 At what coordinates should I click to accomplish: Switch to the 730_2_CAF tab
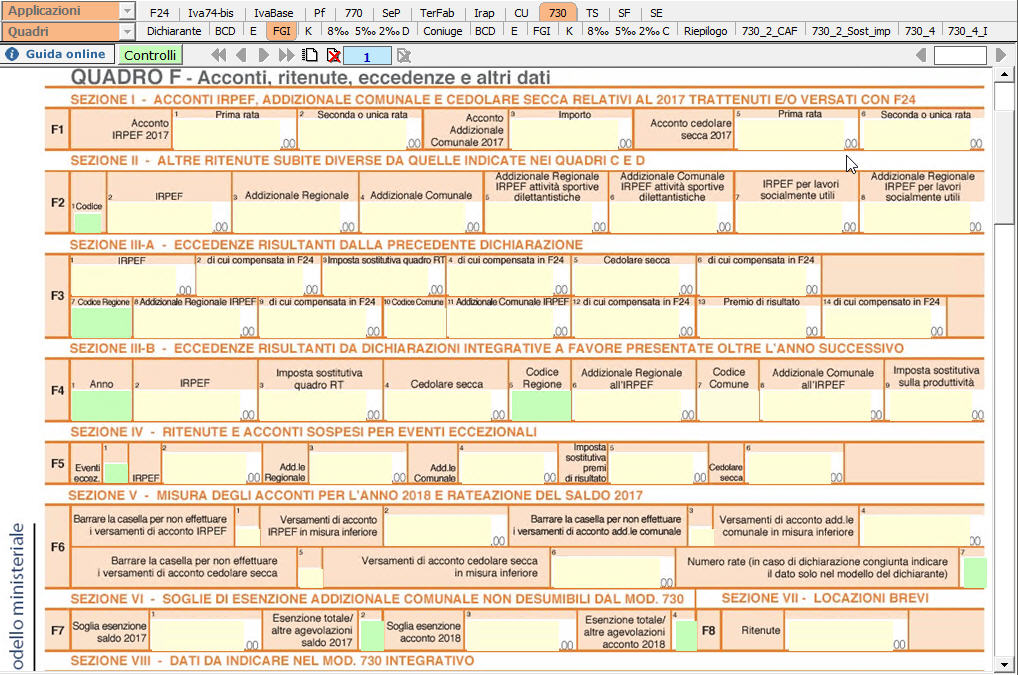[769, 31]
